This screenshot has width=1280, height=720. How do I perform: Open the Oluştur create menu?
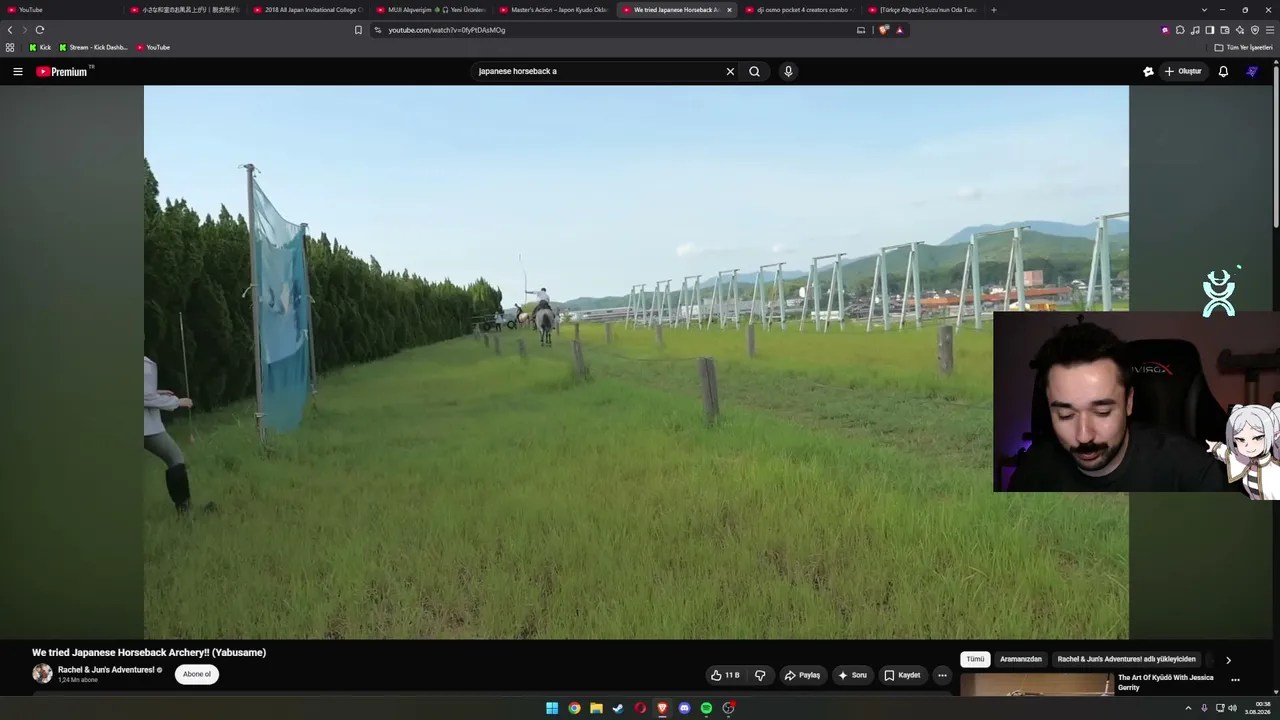[x=1183, y=71]
